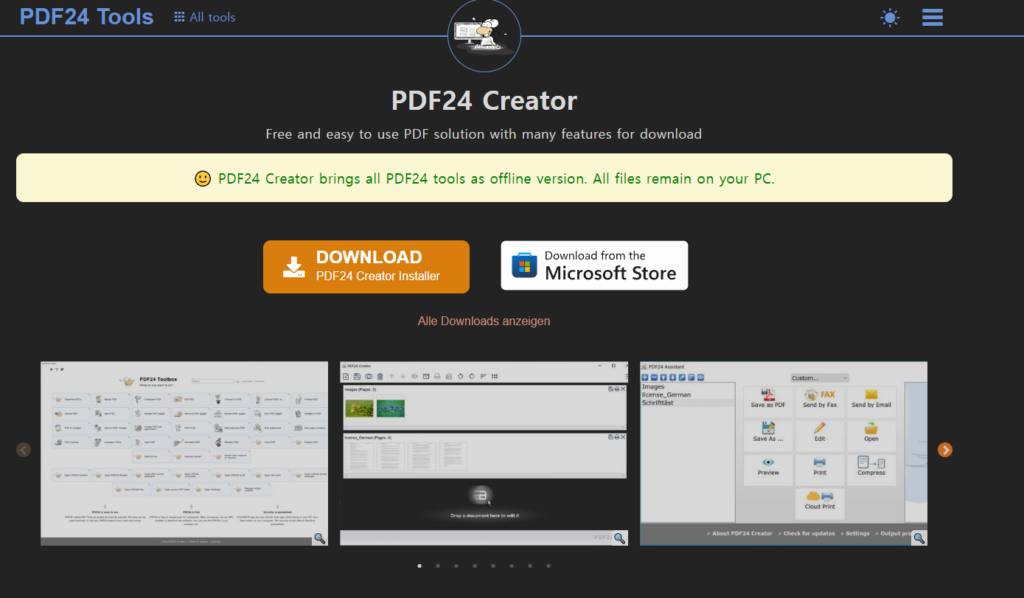Click Download from the Microsoft Store
Viewport: 1024px width, 598px height.
tap(594, 265)
